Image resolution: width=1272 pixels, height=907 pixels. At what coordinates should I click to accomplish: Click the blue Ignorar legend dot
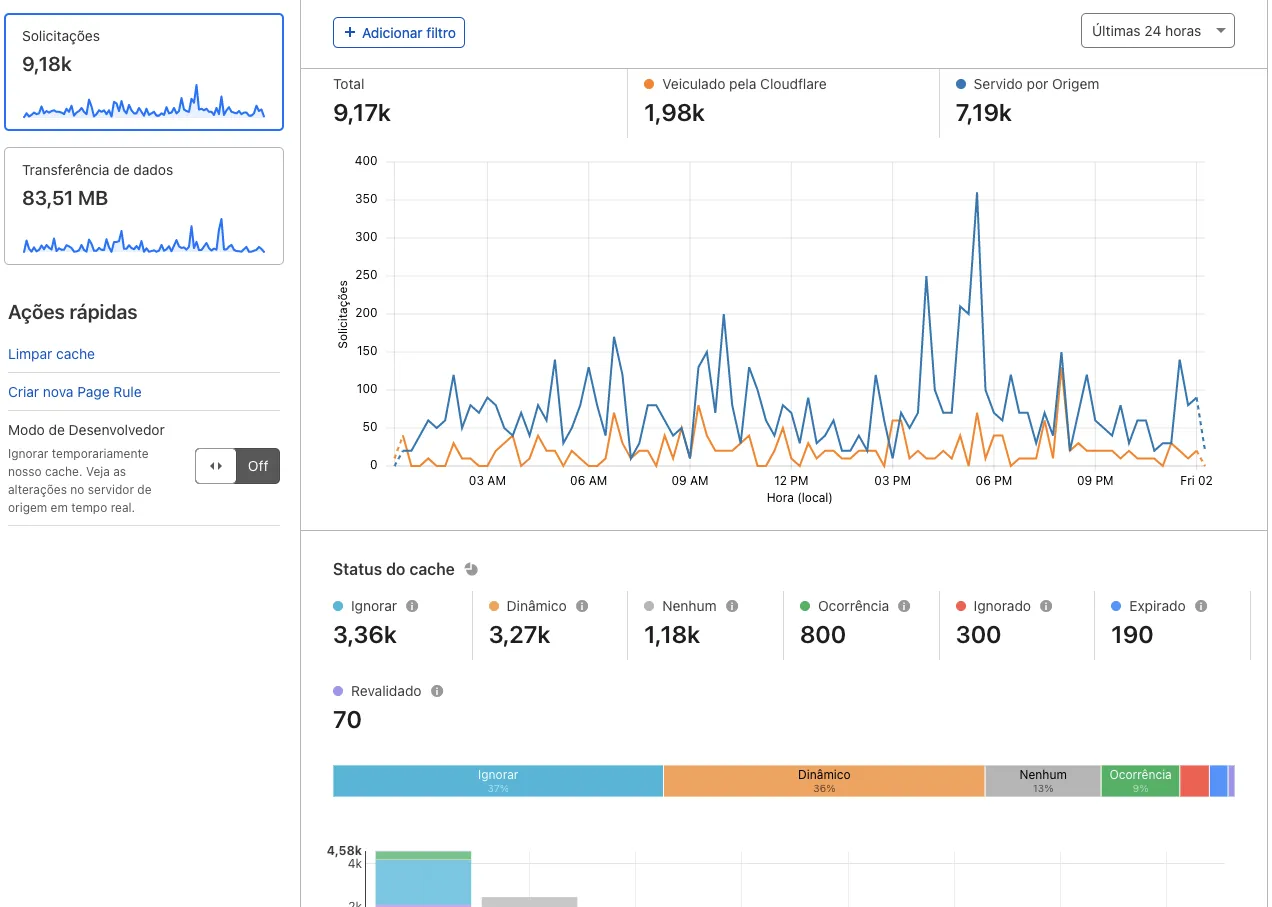(338, 606)
